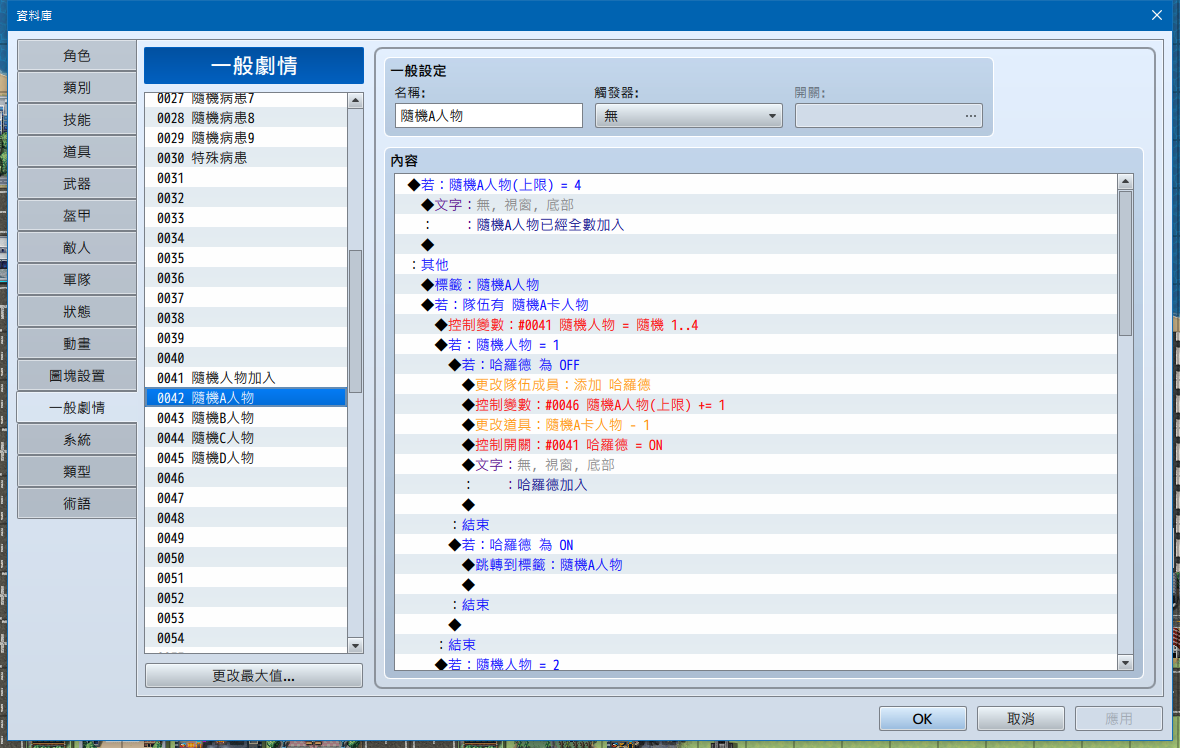This screenshot has width=1180, height=748.
Task: Select command 控制變數 #0041 隨機人物 = 隨機 1..4
Action: coord(756,325)
